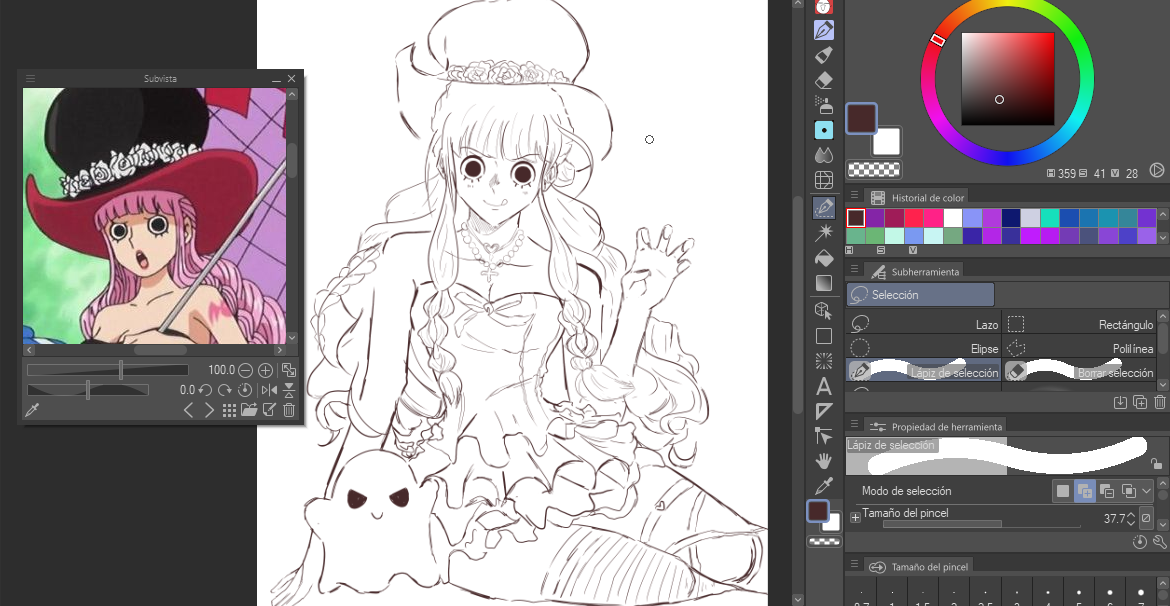Set selection mode to Remove from selection
The image size is (1170, 606).
1107,491
